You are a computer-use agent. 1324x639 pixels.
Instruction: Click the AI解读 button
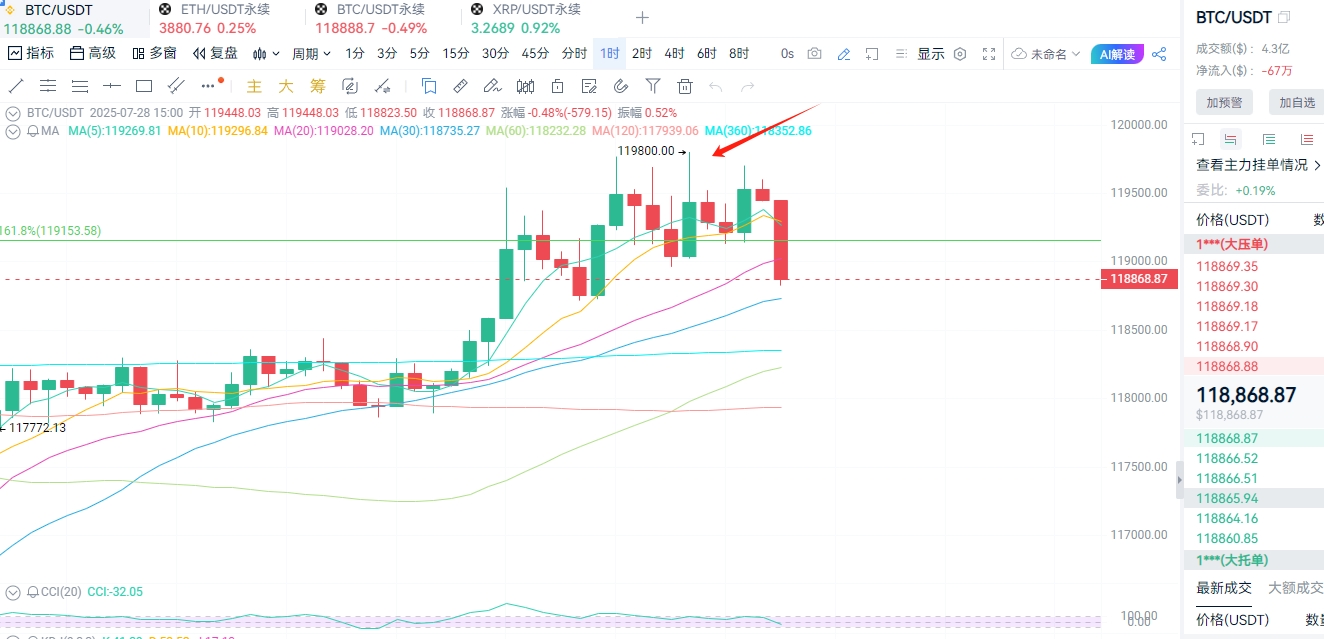pos(1118,54)
